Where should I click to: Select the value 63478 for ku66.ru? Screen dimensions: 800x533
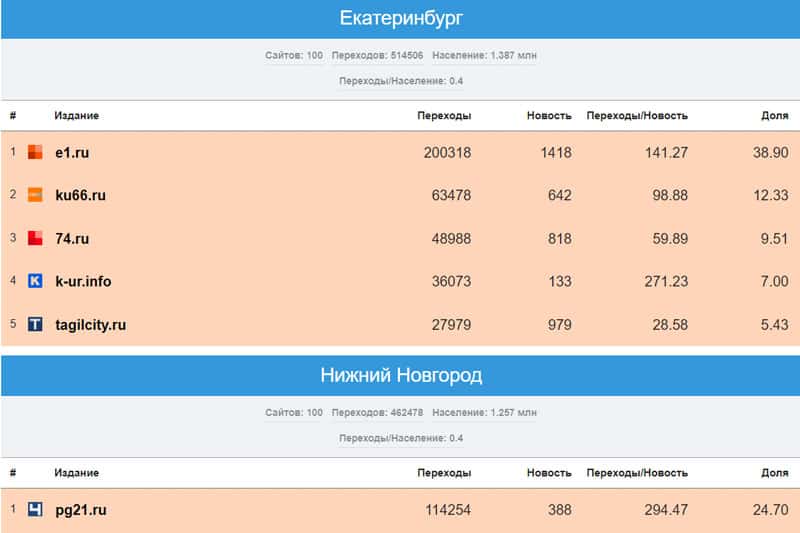click(451, 195)
